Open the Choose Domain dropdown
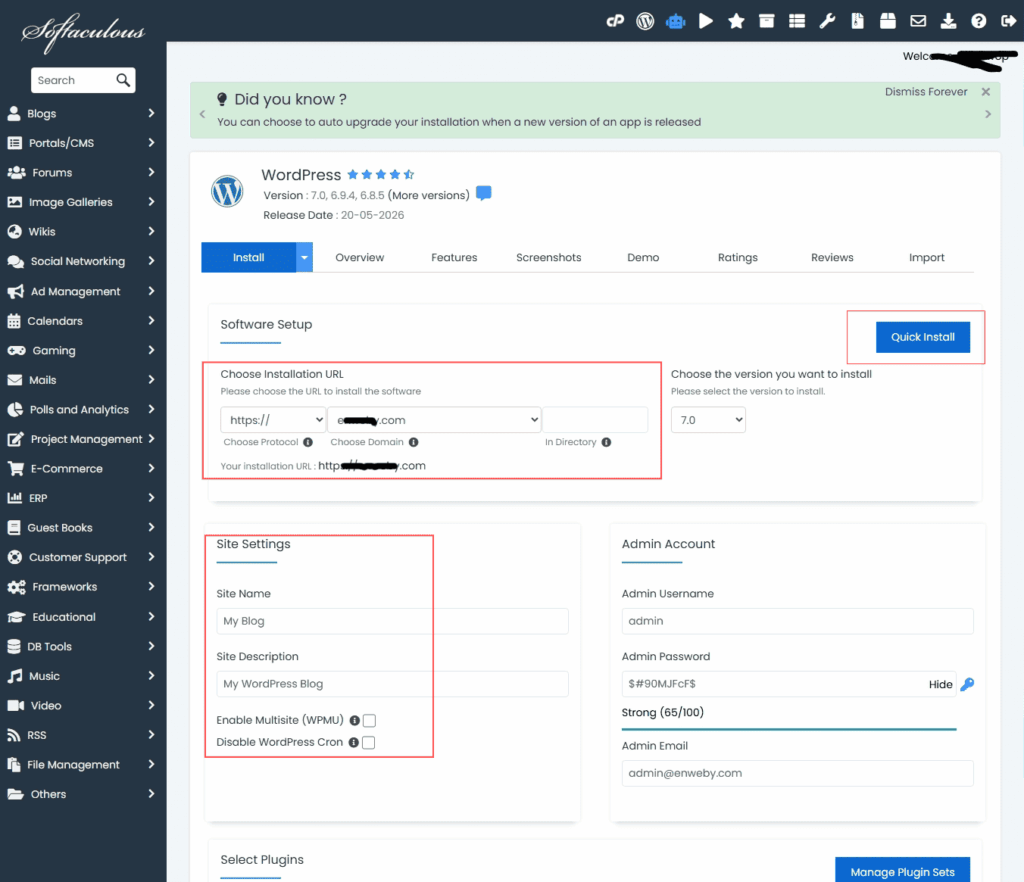Image resolution: width=1024 pixels, height=882 pixels. [x=434, y=420]
